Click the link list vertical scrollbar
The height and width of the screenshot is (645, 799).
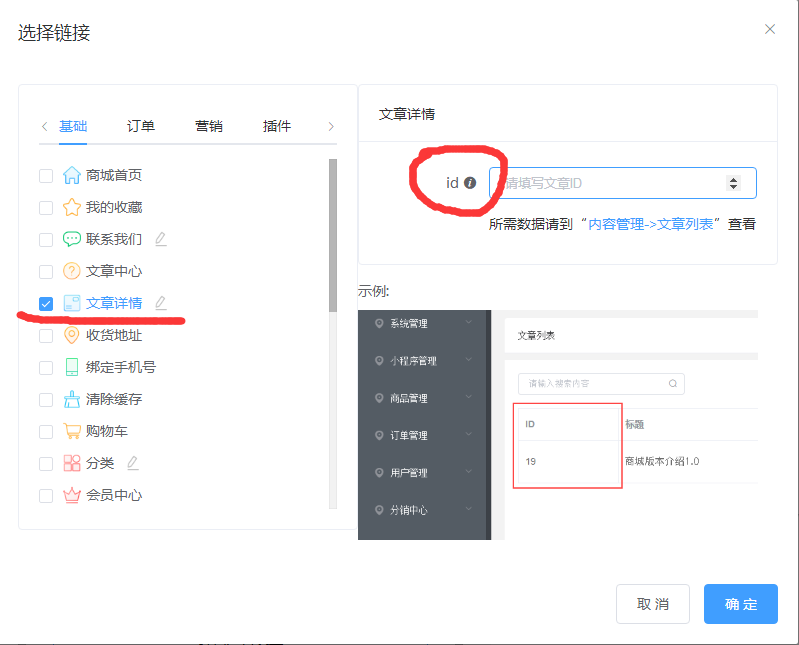(333, 235)
